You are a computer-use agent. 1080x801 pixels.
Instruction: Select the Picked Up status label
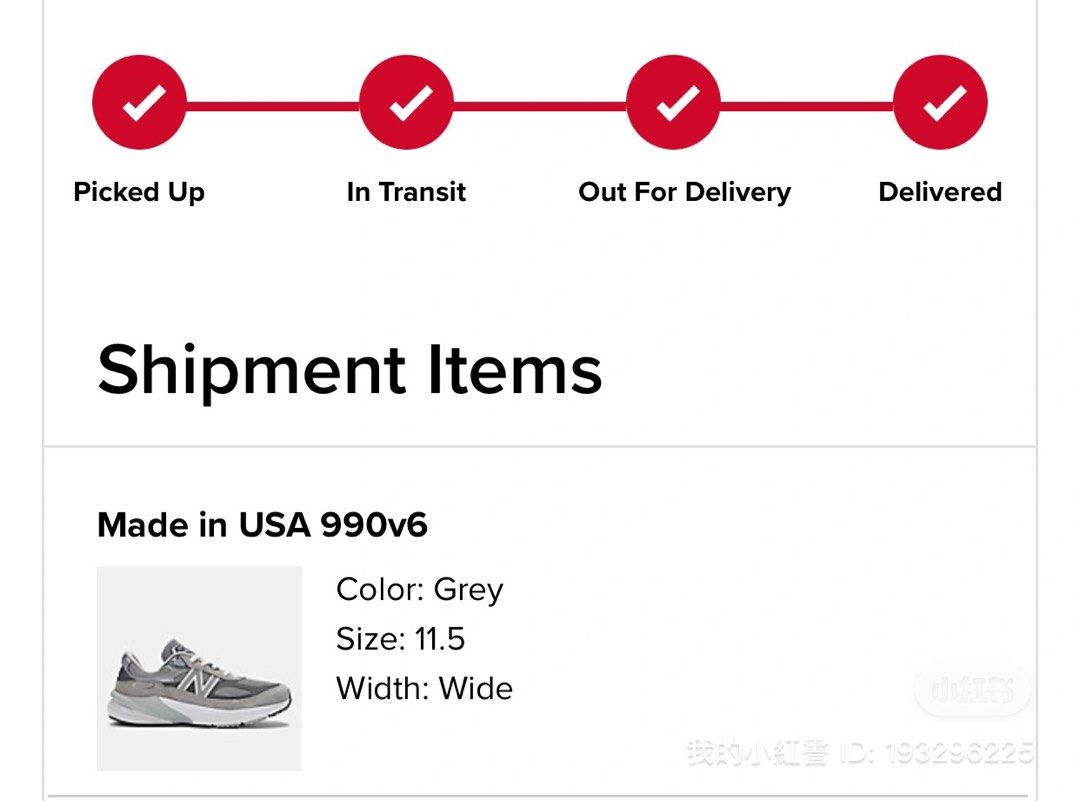(x=139, y=192)
